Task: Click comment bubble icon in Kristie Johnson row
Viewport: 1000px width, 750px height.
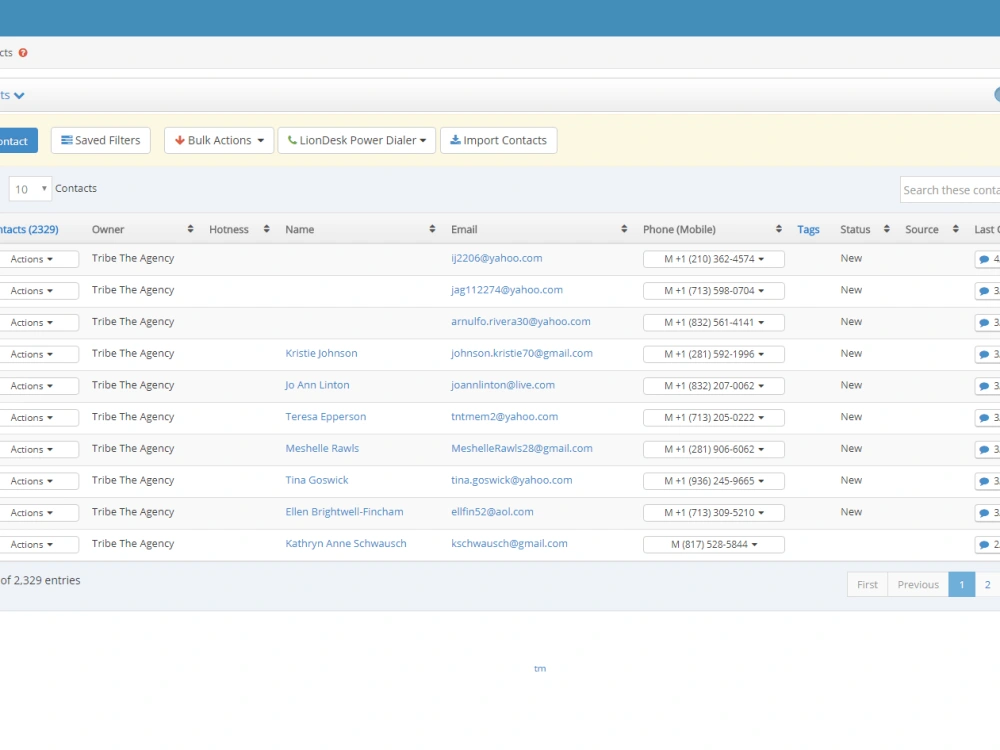Action: tap(984, 354)
